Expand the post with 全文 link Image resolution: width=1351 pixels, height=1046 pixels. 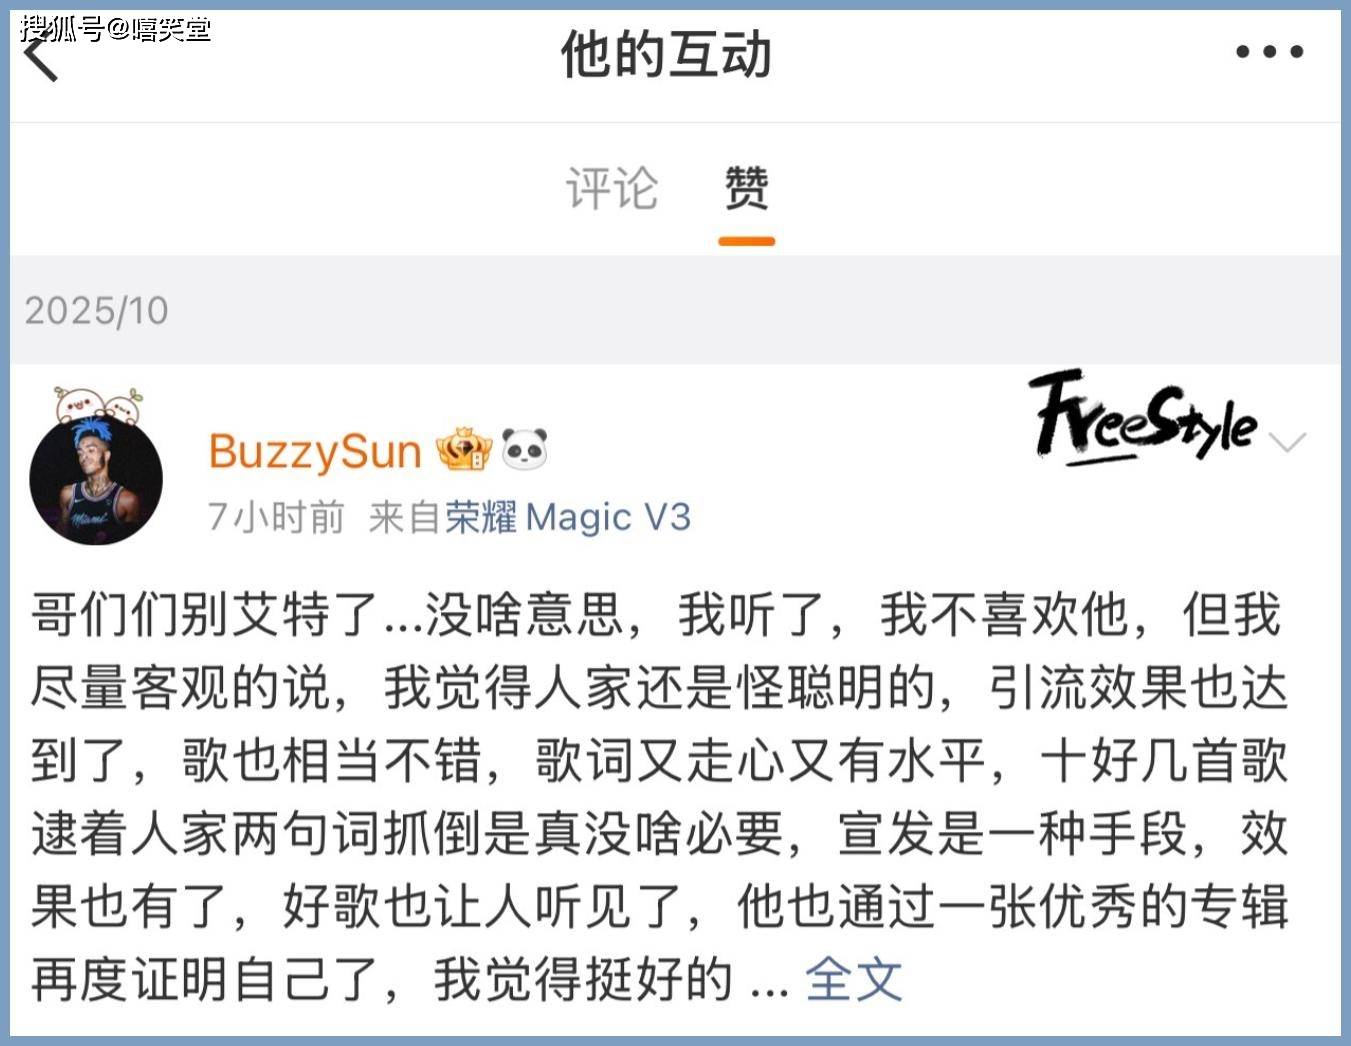pyautogui.click(x=853, y=979)
